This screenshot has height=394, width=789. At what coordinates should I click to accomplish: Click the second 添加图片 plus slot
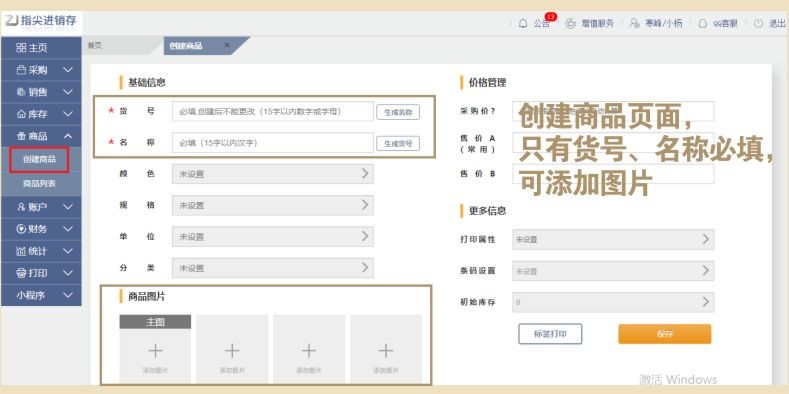click(232, 350)
